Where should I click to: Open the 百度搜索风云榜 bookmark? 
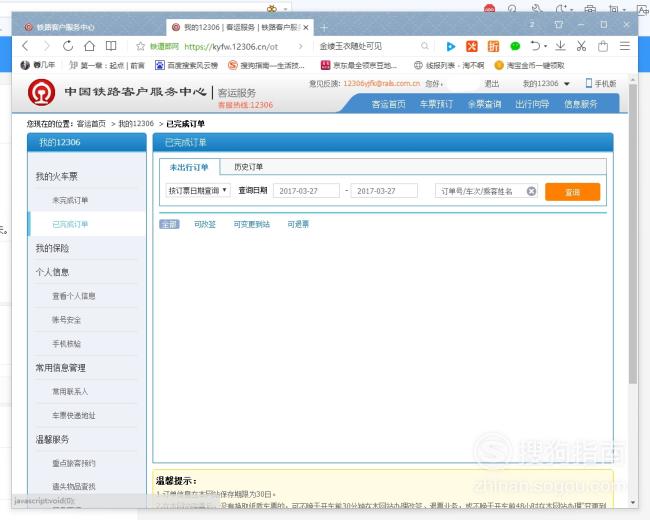pyautogui.click(x=186, y=66)
